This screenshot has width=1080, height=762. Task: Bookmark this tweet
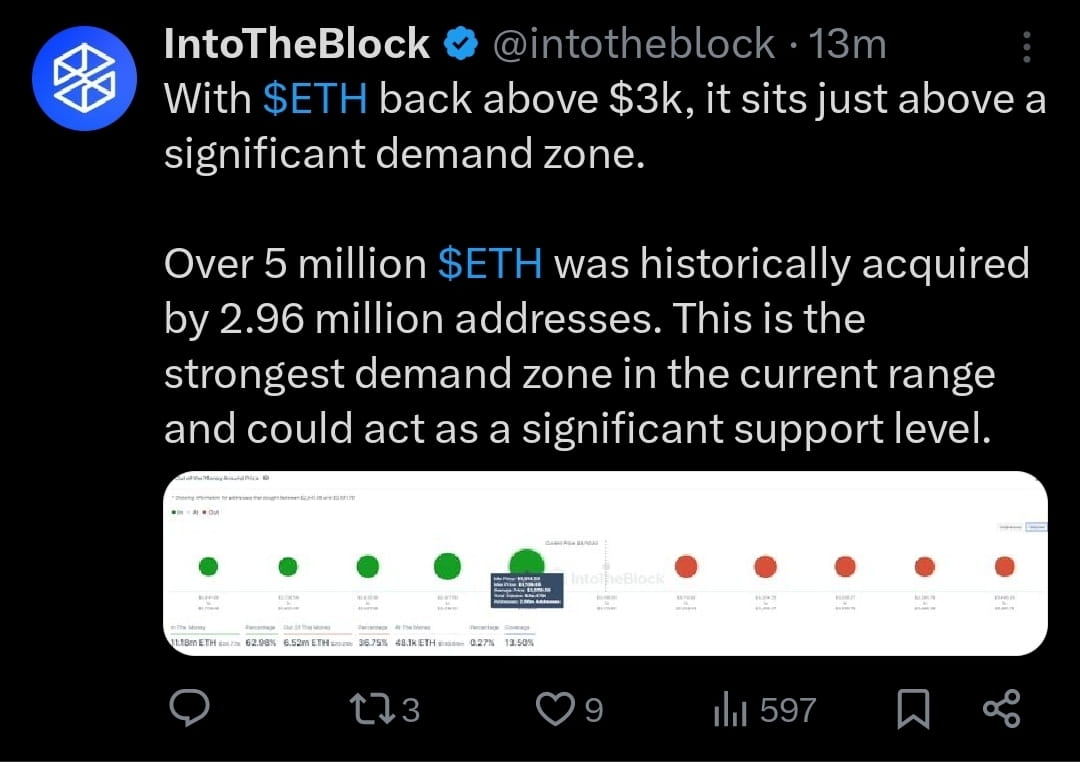point(911,710)
